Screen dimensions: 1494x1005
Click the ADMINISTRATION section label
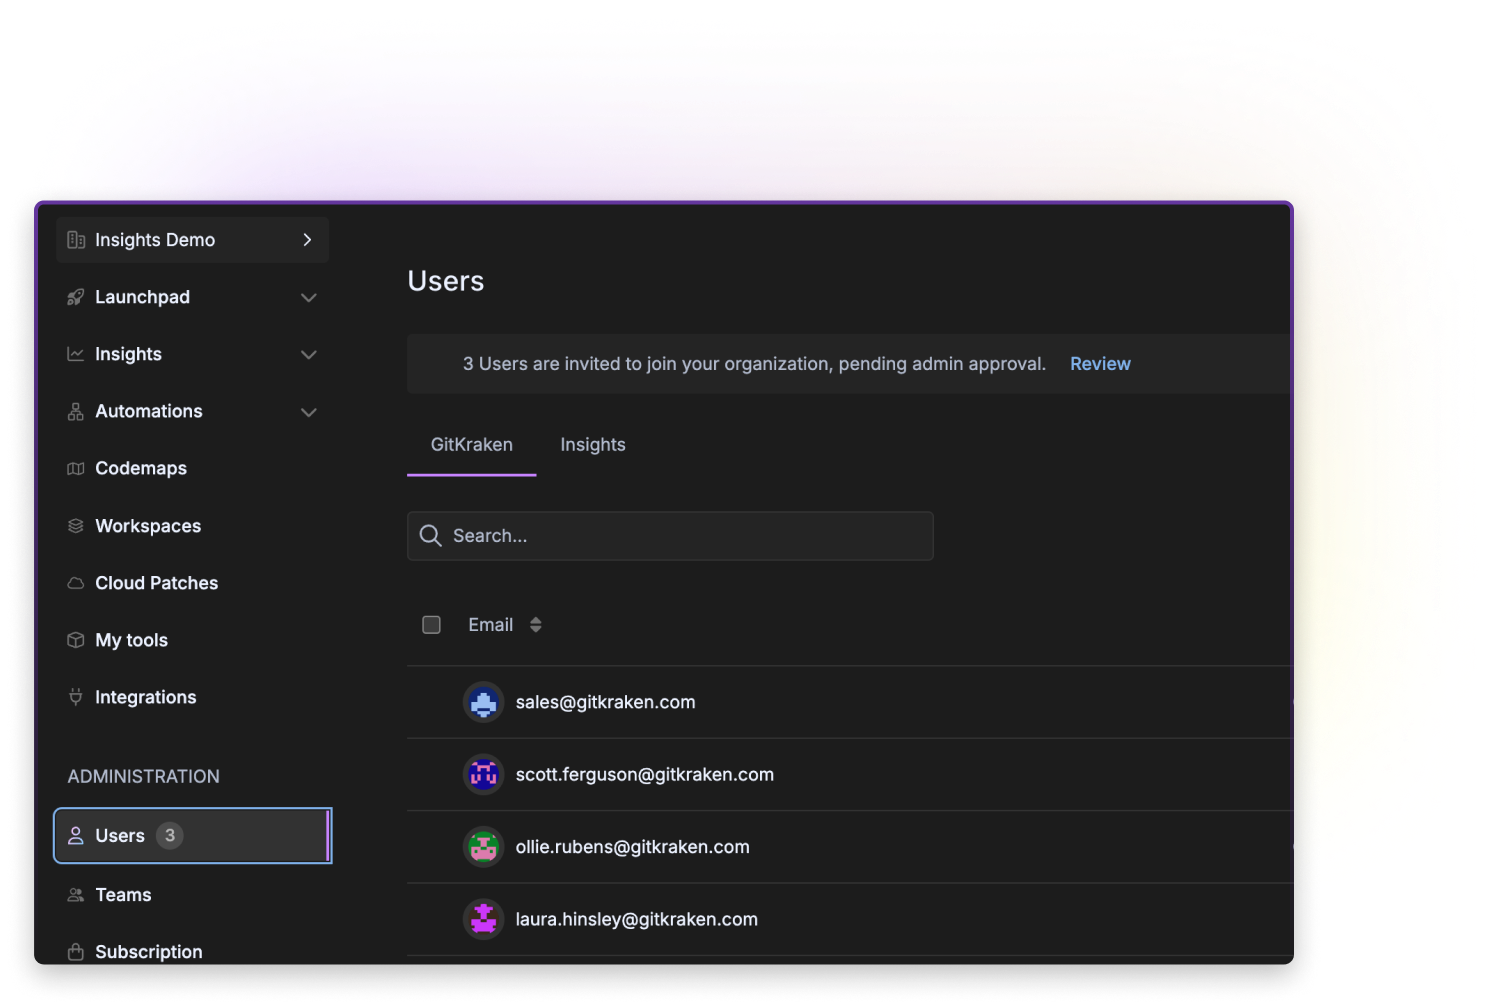pyautogui.click(x=143, y=777)
